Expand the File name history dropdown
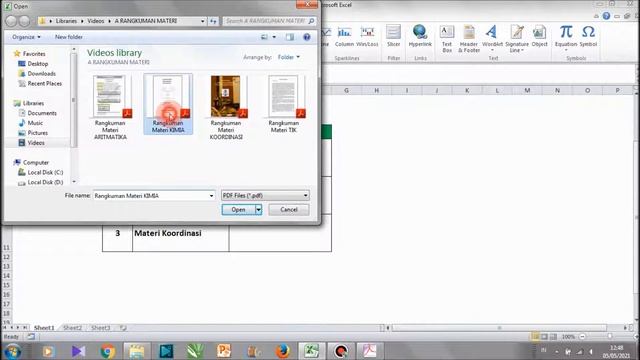 coord(211,196)
